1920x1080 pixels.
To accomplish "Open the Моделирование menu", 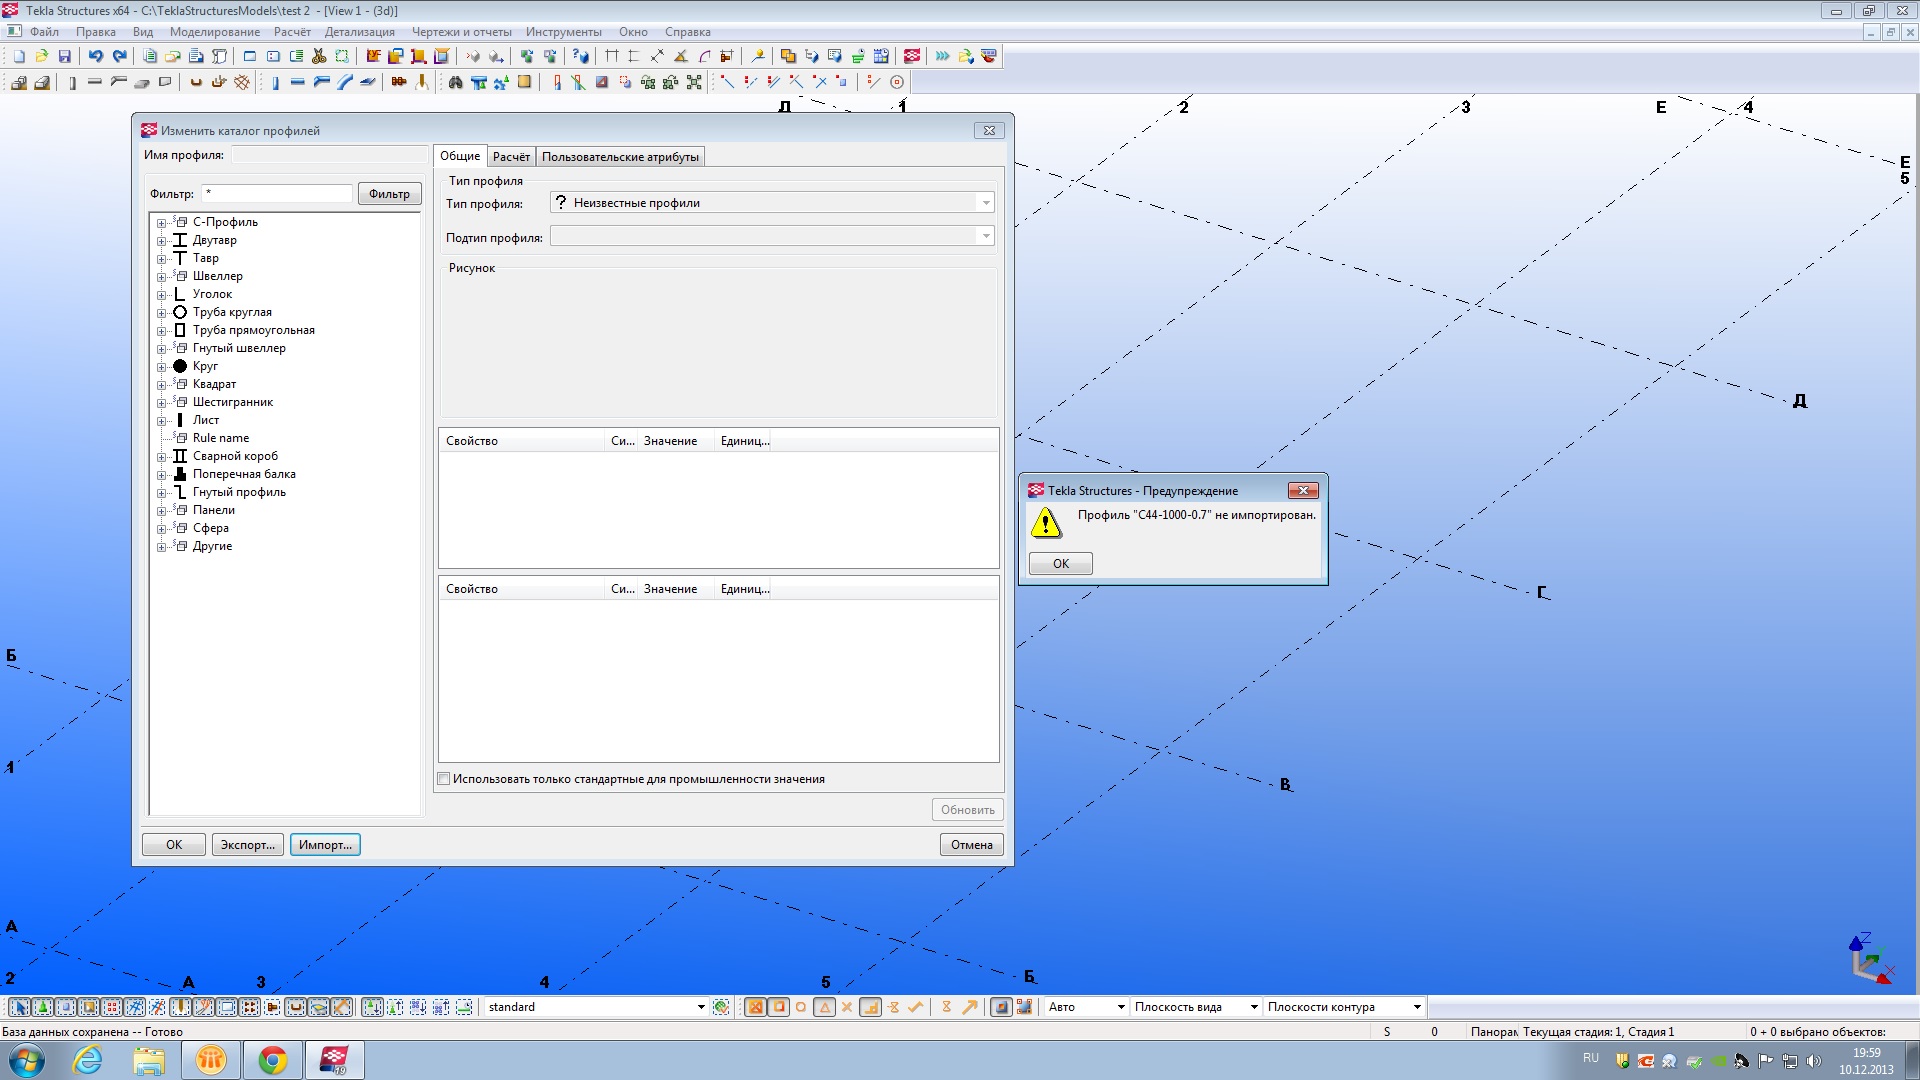I will point(214,32).
